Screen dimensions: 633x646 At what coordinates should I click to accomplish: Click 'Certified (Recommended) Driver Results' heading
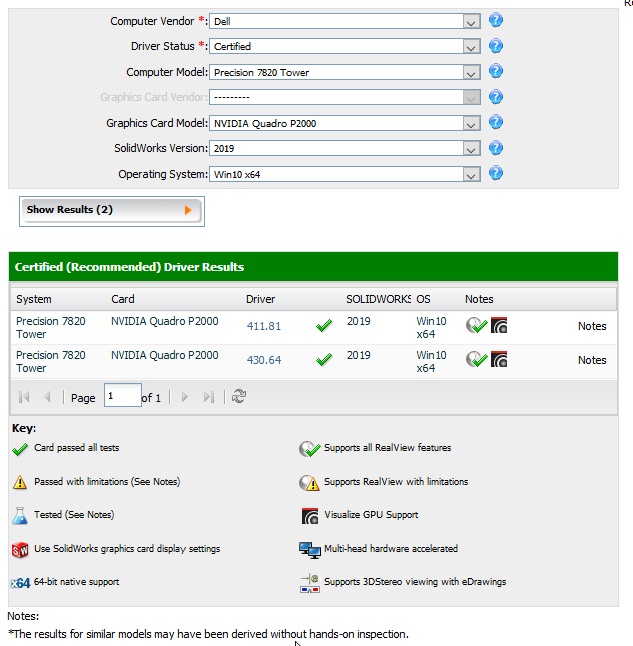point(129,267)
